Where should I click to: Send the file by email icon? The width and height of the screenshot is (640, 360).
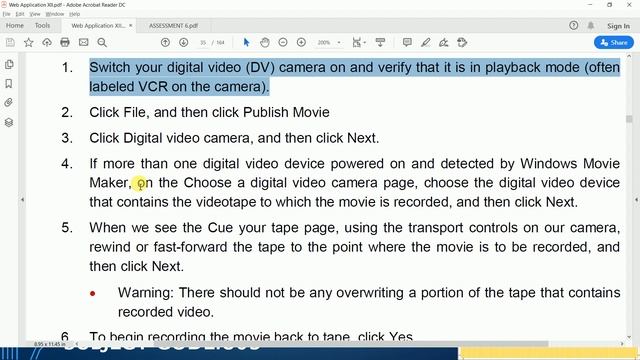pyautogui.click(x=84, y=42)
